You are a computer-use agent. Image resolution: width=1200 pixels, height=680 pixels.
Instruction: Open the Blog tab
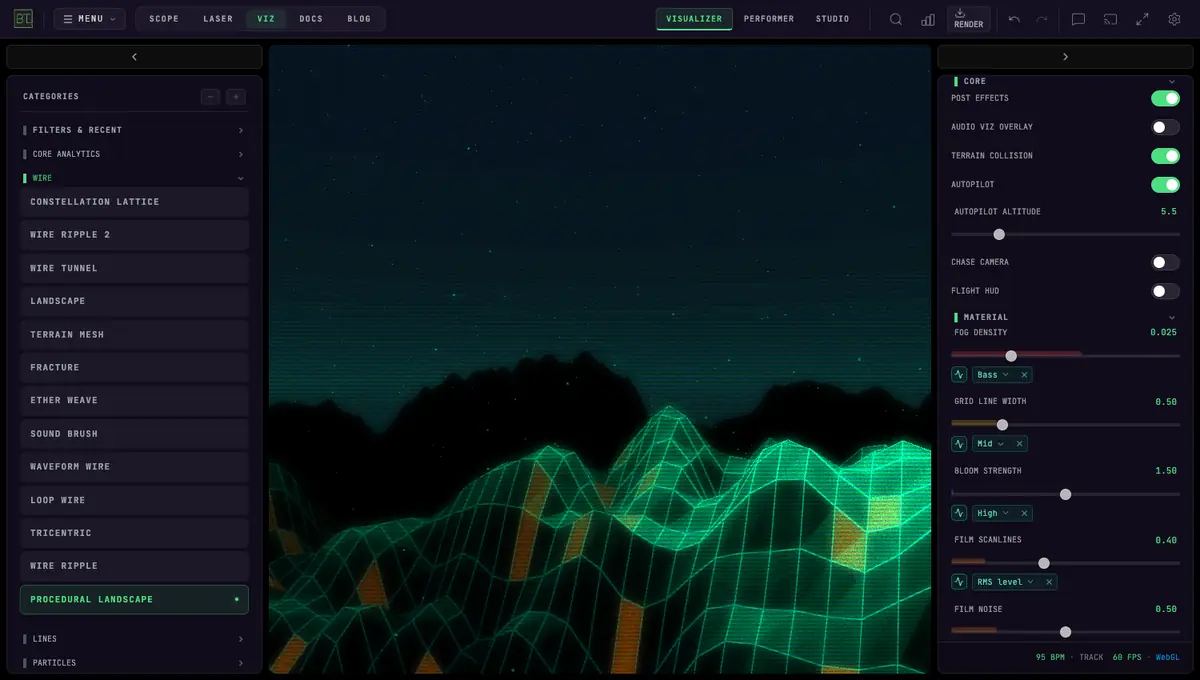(x=359, y=19)
